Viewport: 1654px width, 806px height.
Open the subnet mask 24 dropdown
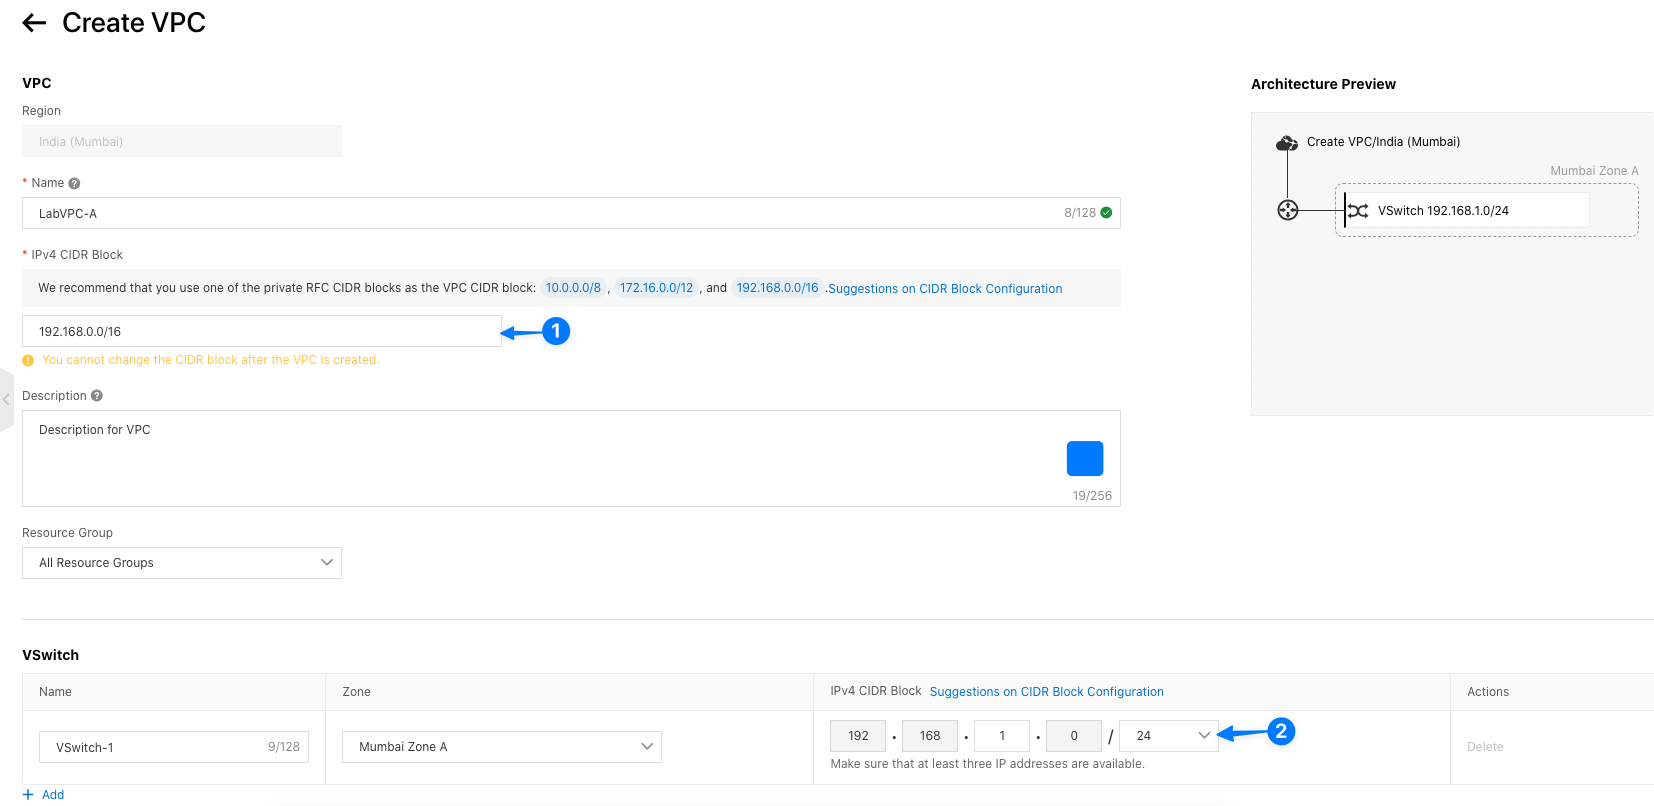pos(1168,736)
